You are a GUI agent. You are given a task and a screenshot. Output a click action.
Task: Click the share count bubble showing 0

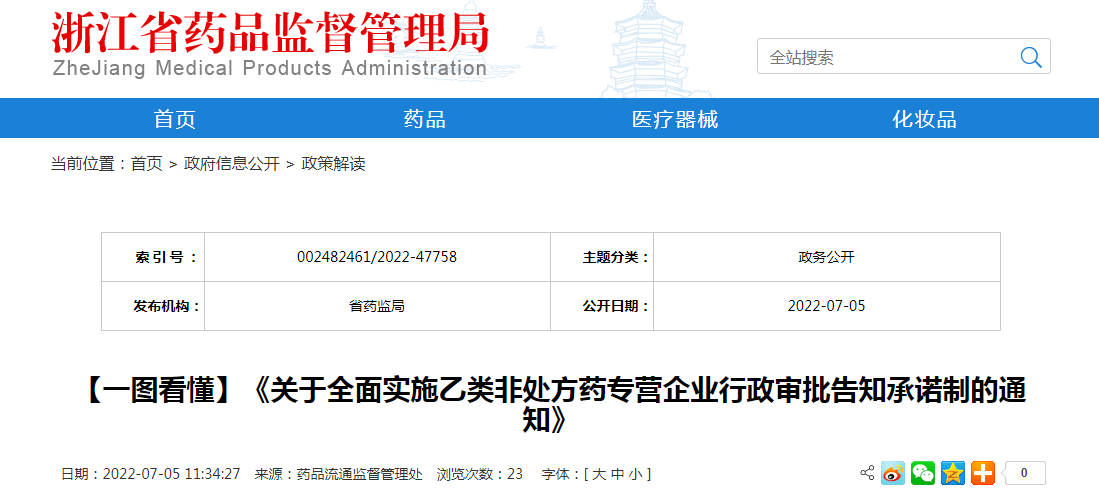pyautogui.click(x=1024, y=473)
